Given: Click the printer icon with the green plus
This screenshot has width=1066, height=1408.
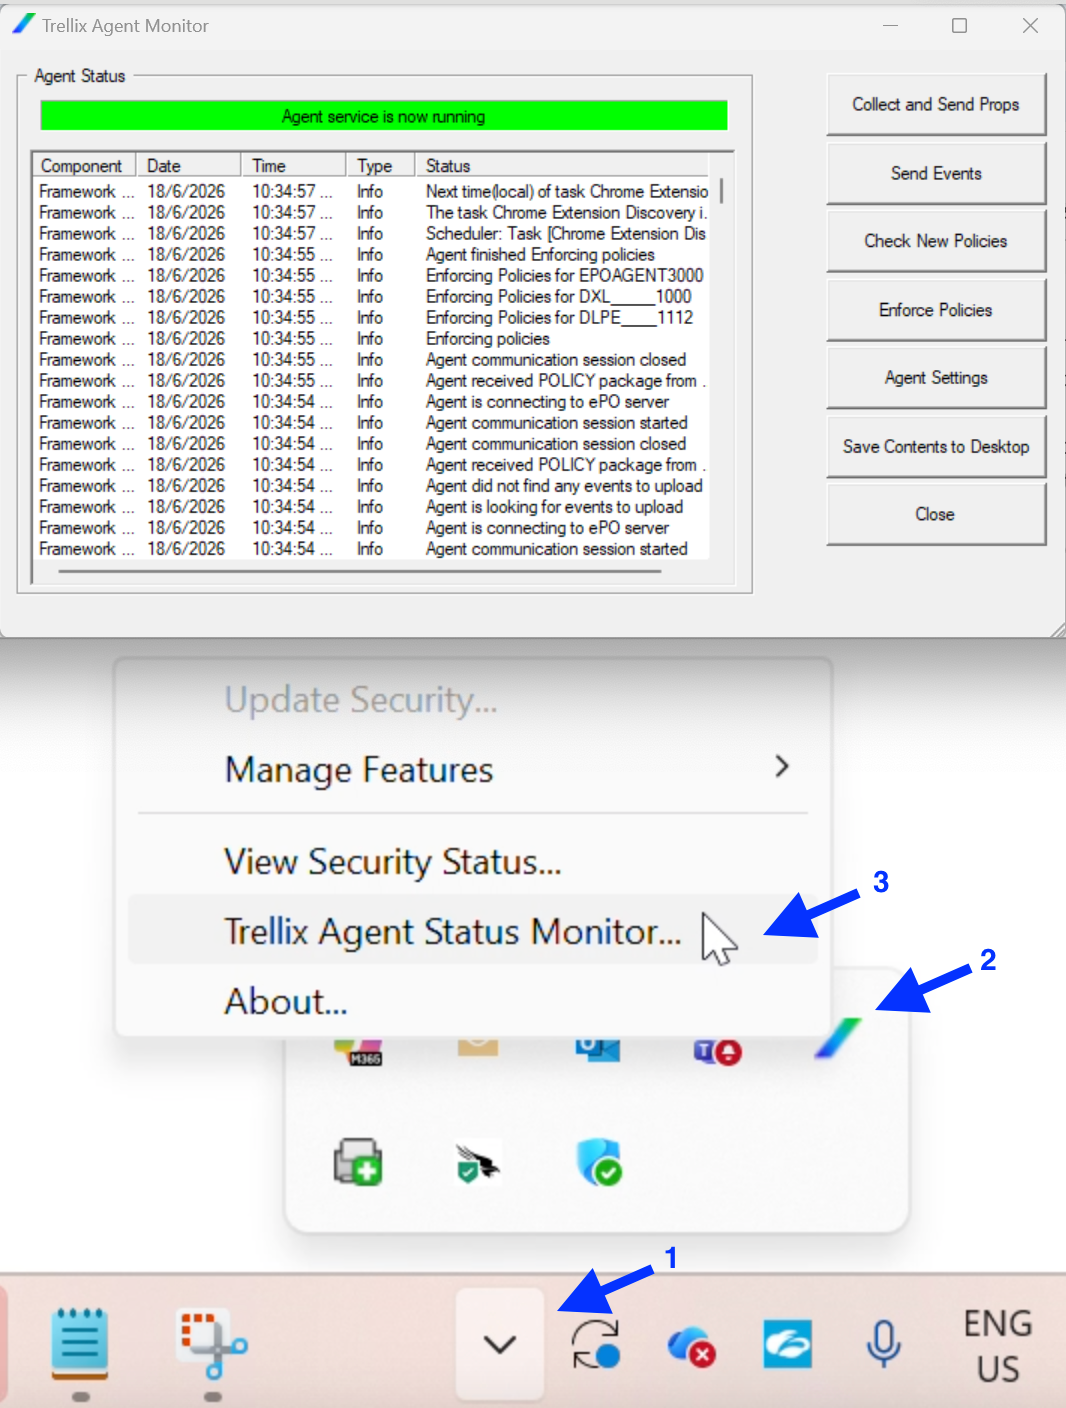Looking at the screenshot, I should pos(358,1162).
